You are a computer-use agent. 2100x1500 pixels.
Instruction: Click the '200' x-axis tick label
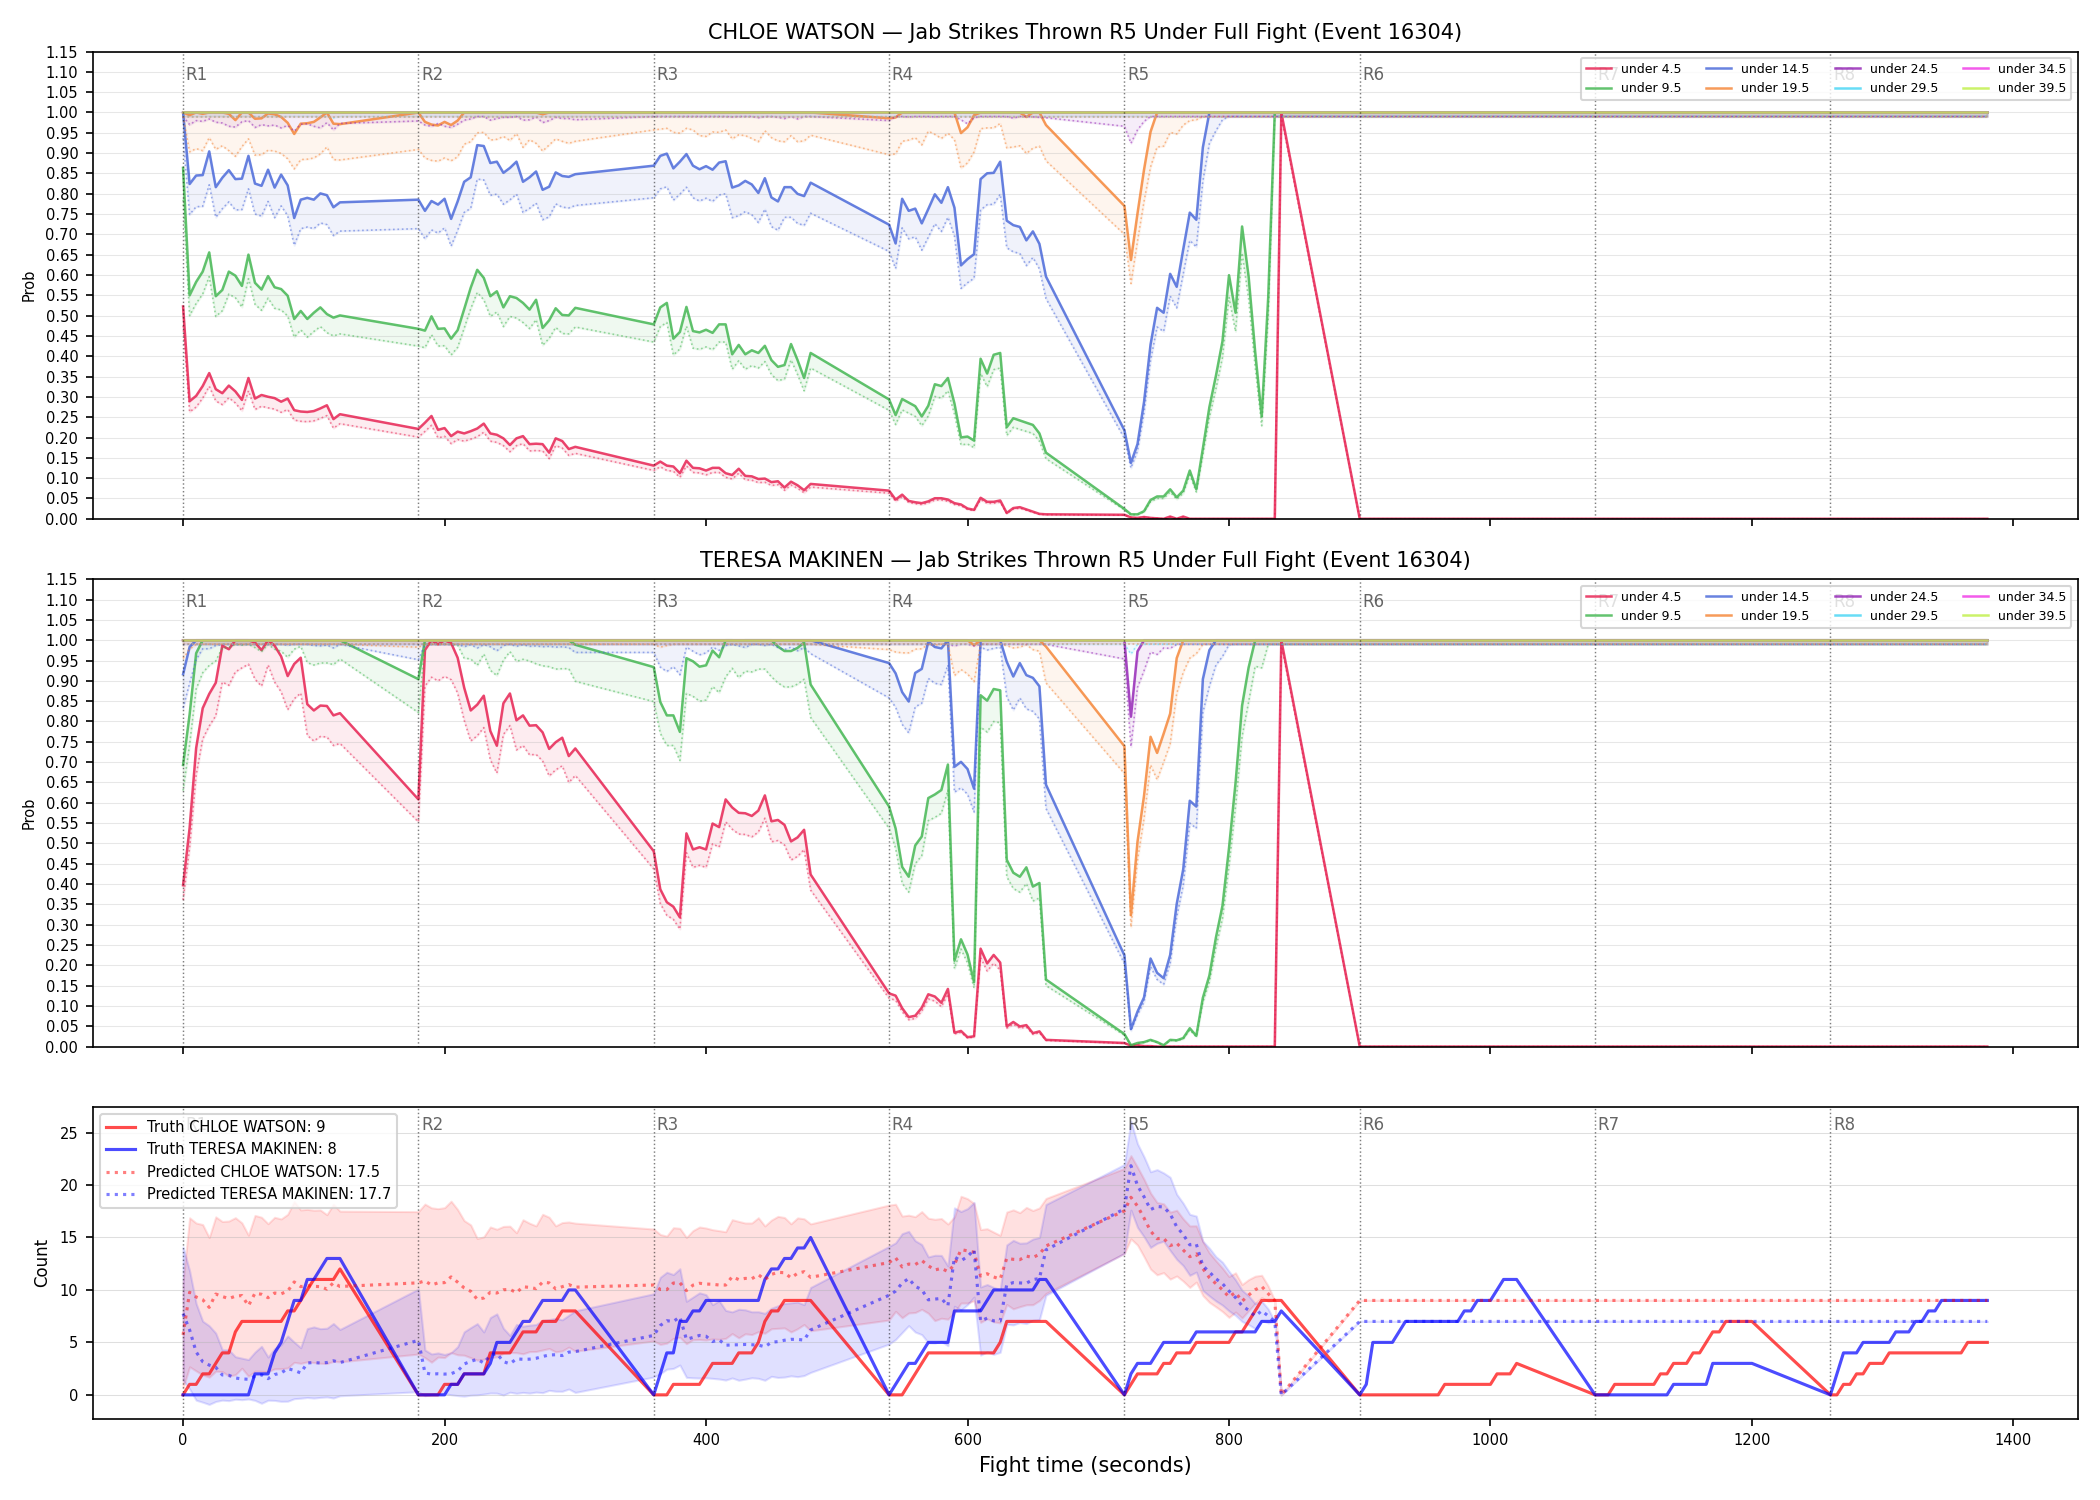444,1440
